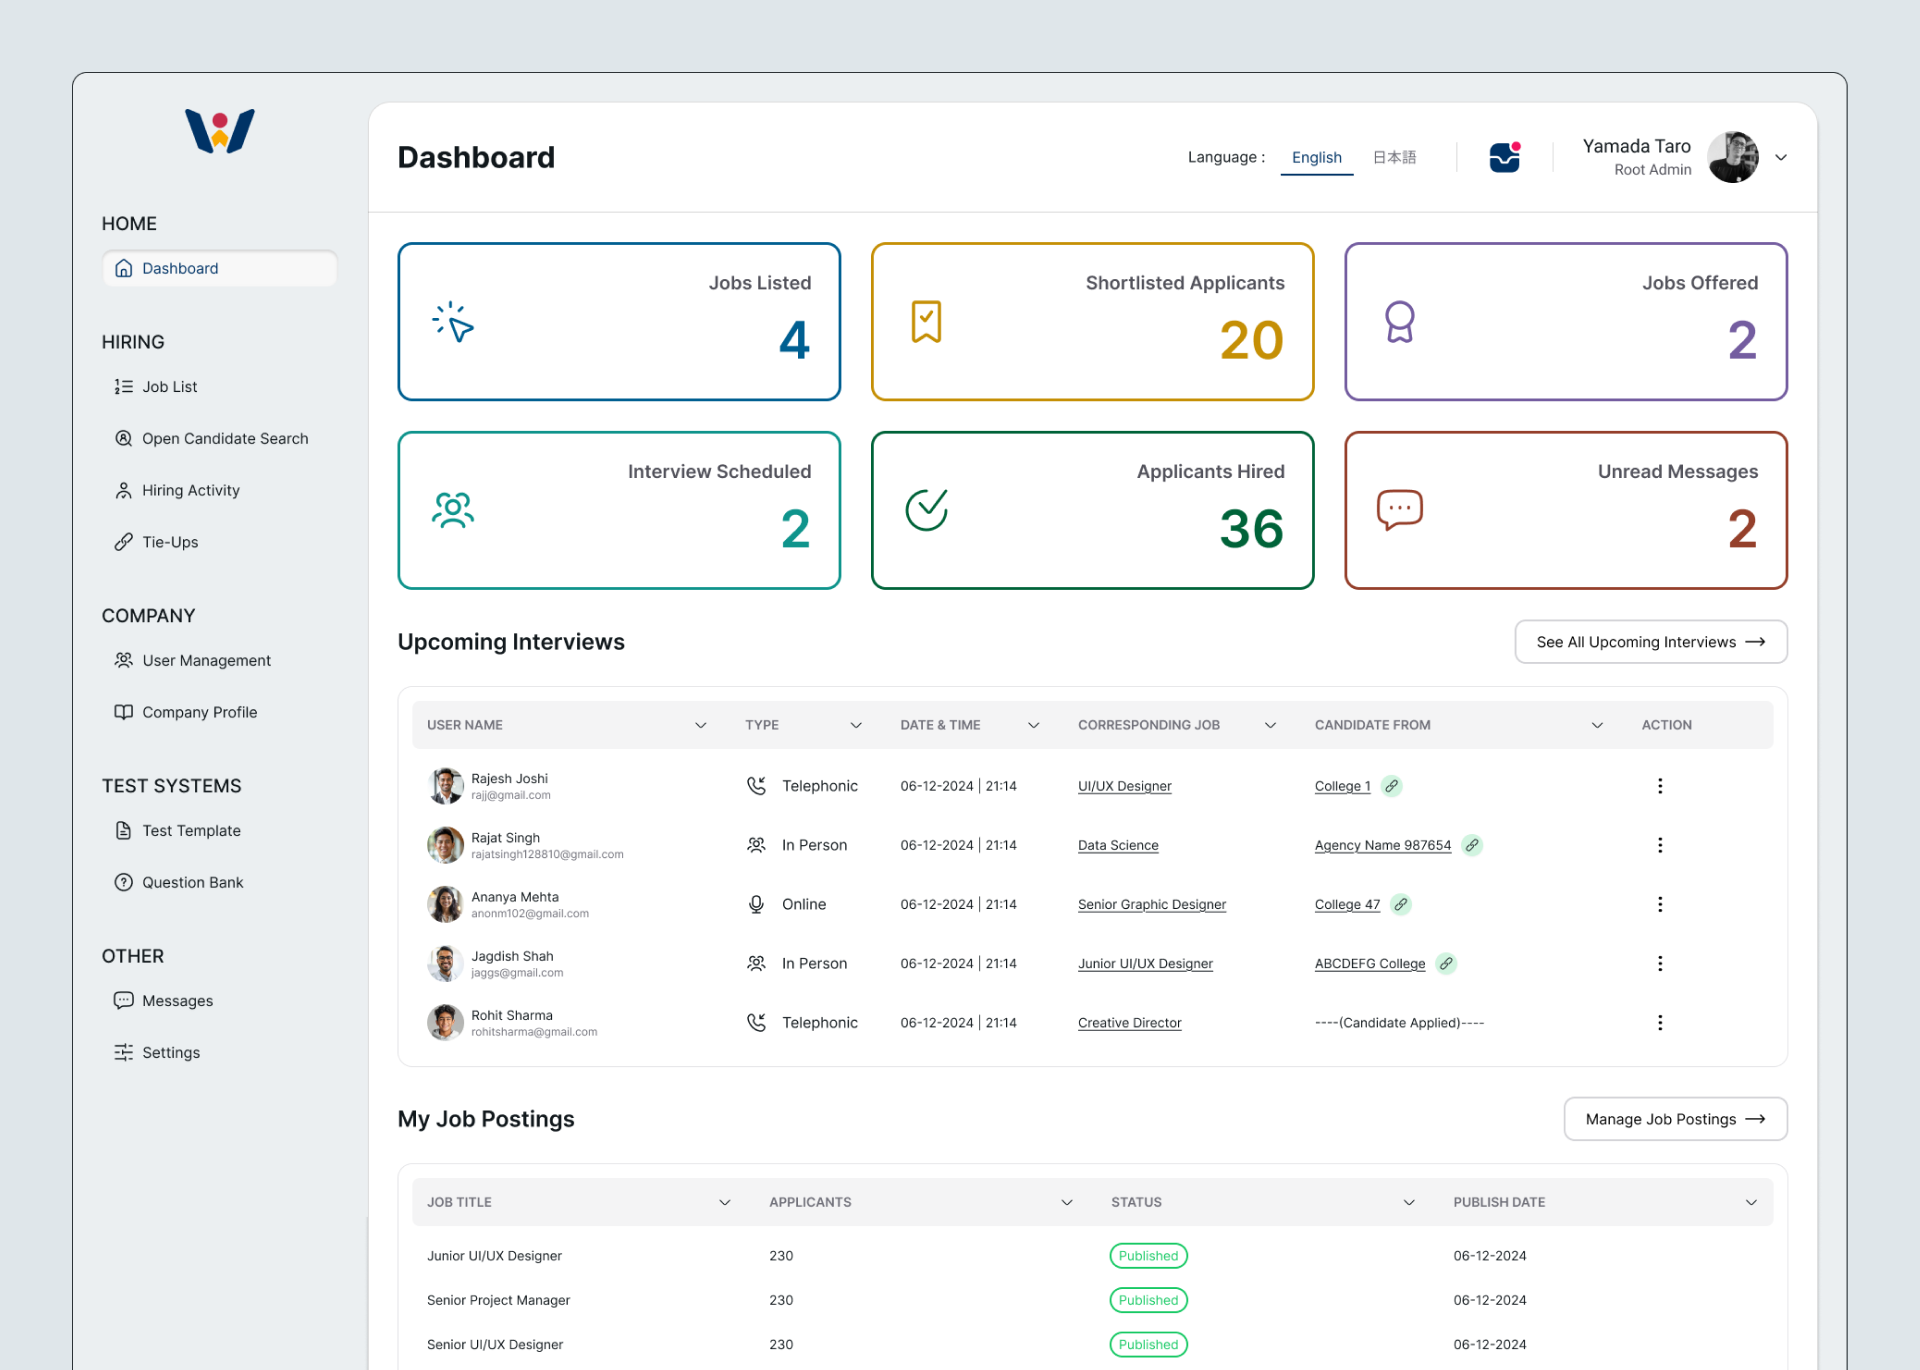Viewport: 1920px width, 1370px height.
Task: Click See All Upcoming Interviews button
Action: click(1651, 642)
